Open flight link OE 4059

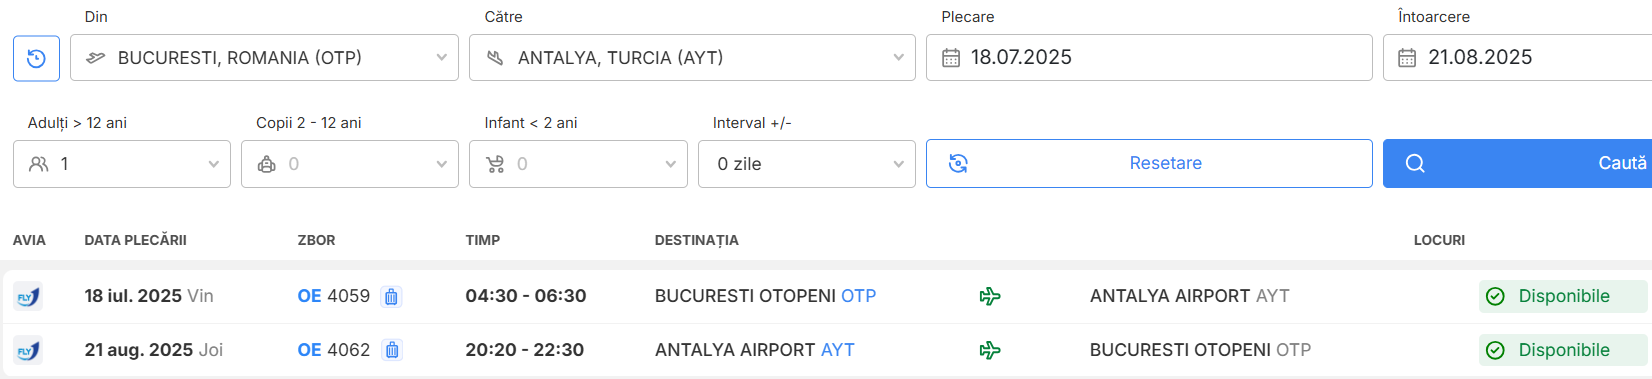pos(334,296)
